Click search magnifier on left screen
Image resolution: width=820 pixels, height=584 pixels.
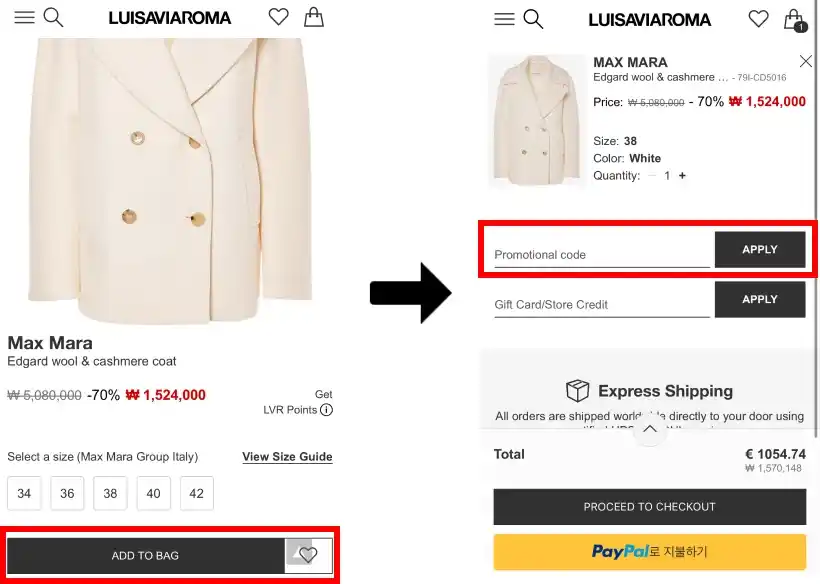(54, 18)
